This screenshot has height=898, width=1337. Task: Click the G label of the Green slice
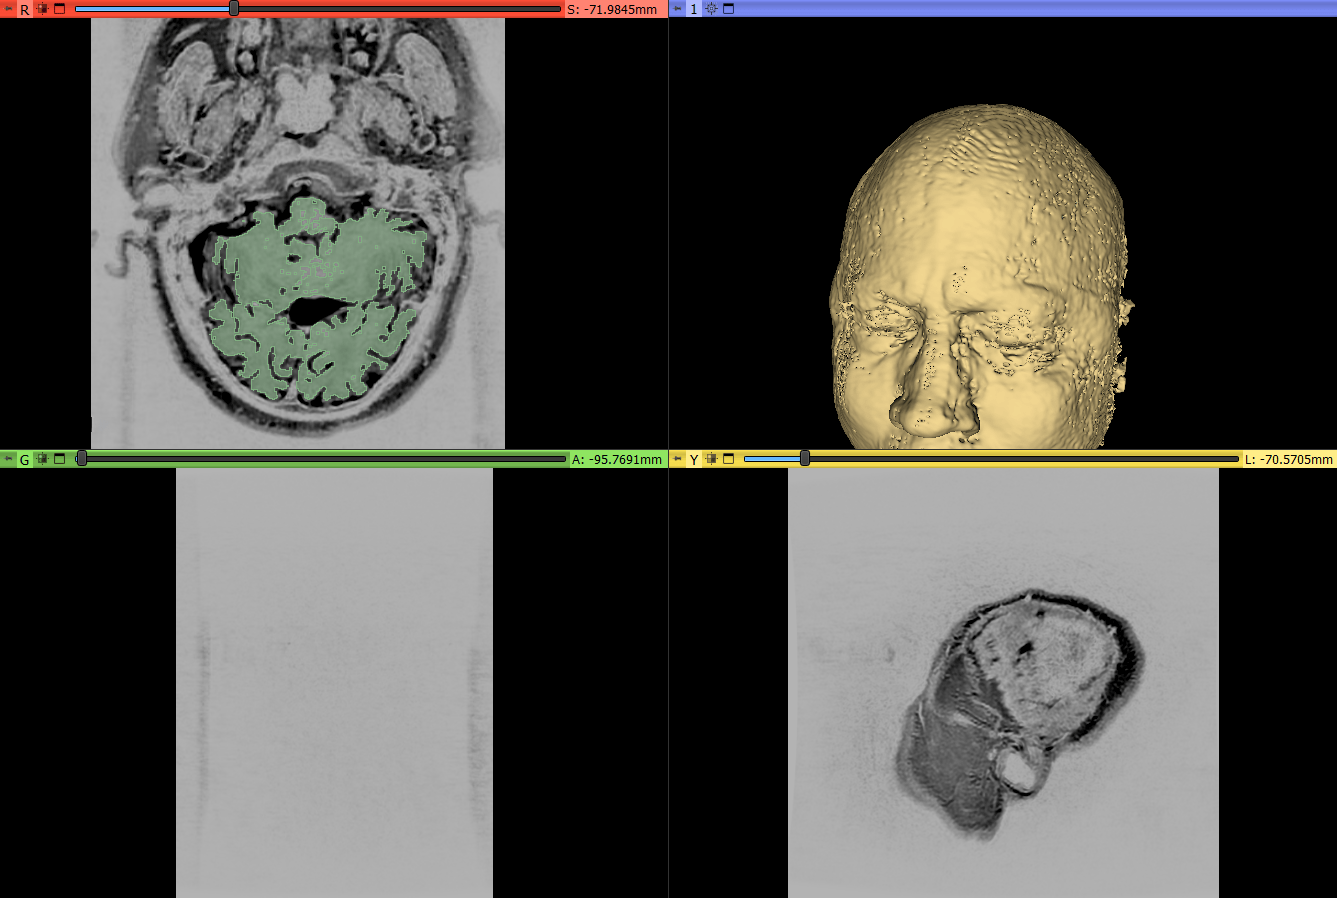(x=25, y=460)
